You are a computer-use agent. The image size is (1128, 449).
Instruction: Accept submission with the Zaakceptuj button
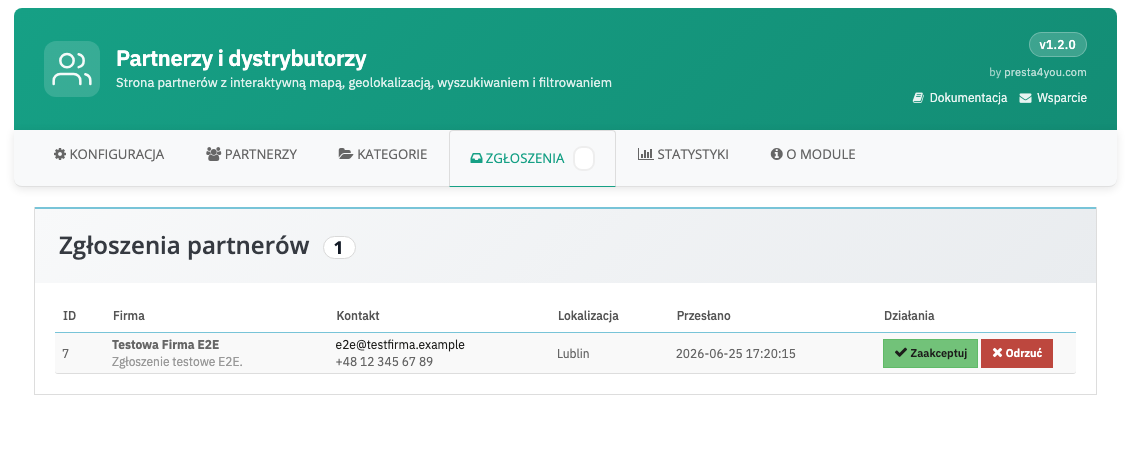coord(930,353)
